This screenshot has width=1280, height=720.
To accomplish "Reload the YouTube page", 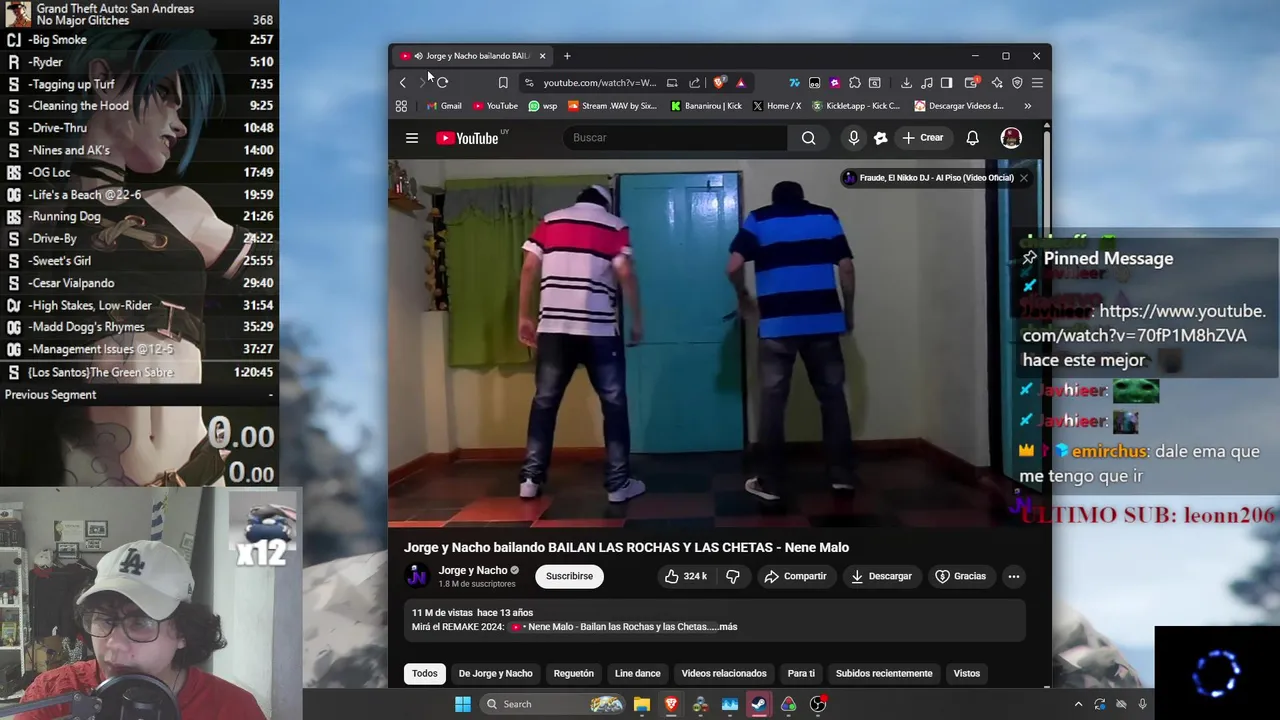I will click(x=442, y=83).
